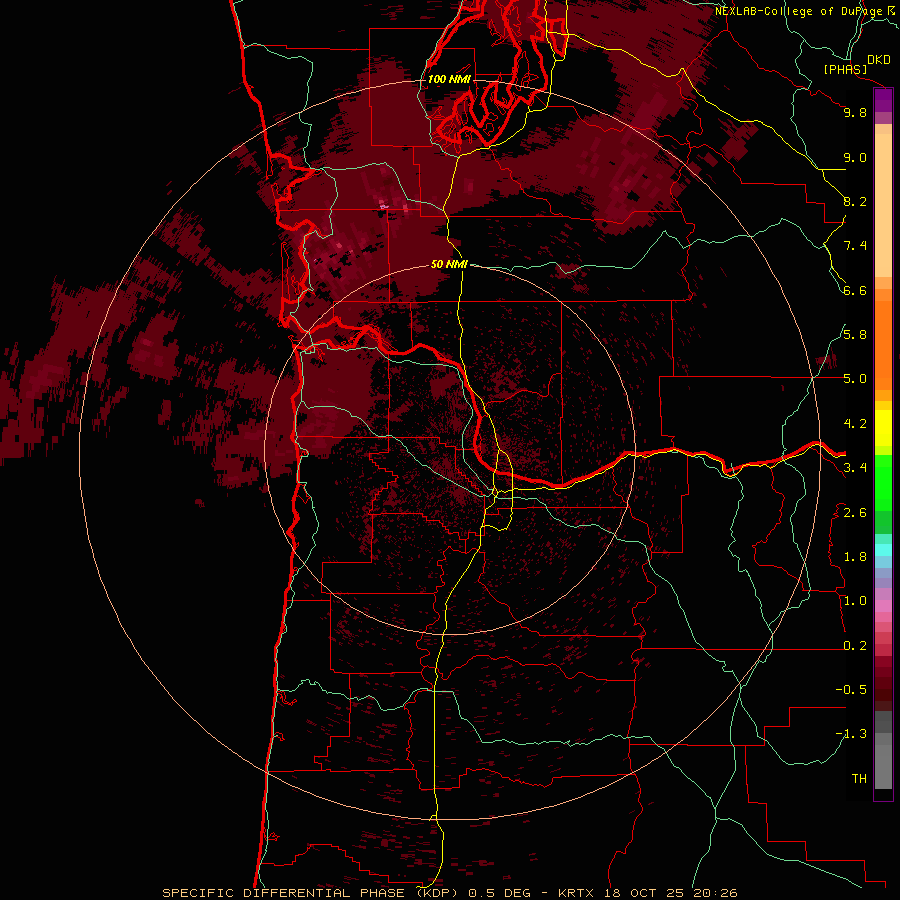Screen dimensions: 900x900
Task: Click the 50 NMI range ring label
Action: click(x=449, y=264)
